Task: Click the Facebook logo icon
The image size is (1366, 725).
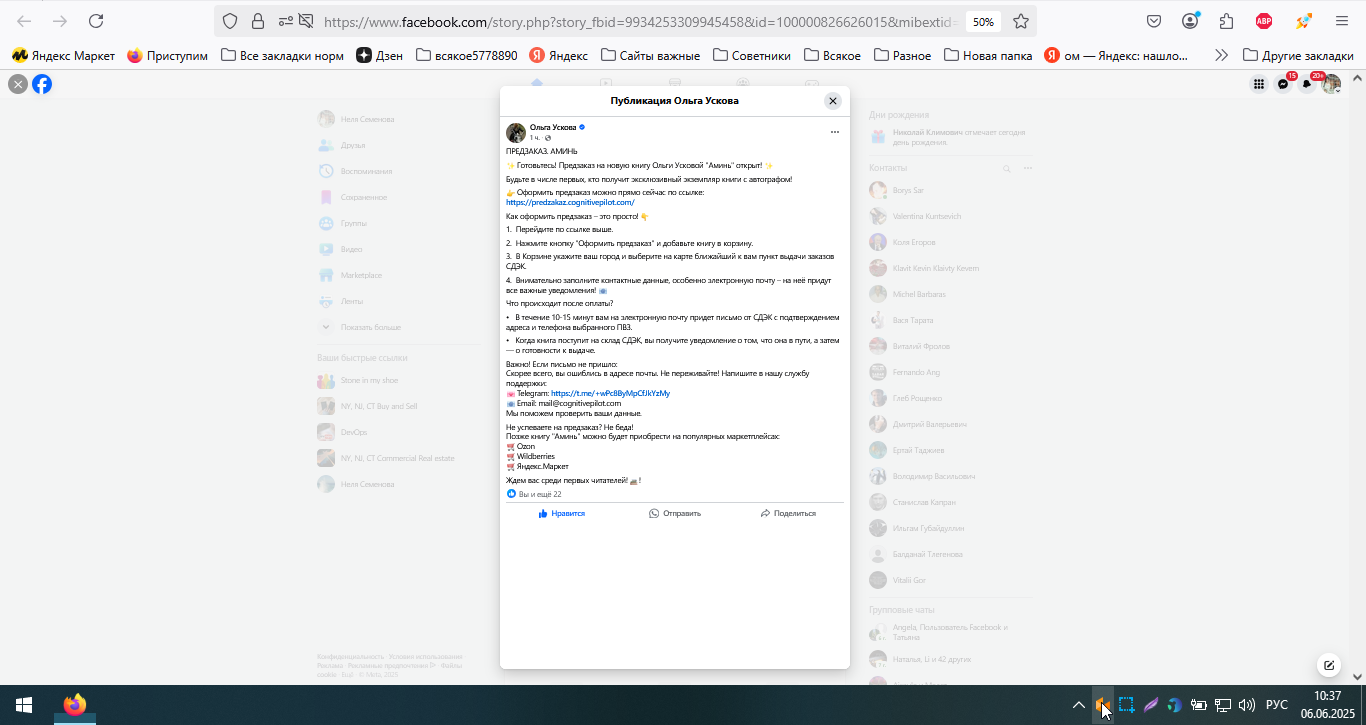Action: point(42,85)
